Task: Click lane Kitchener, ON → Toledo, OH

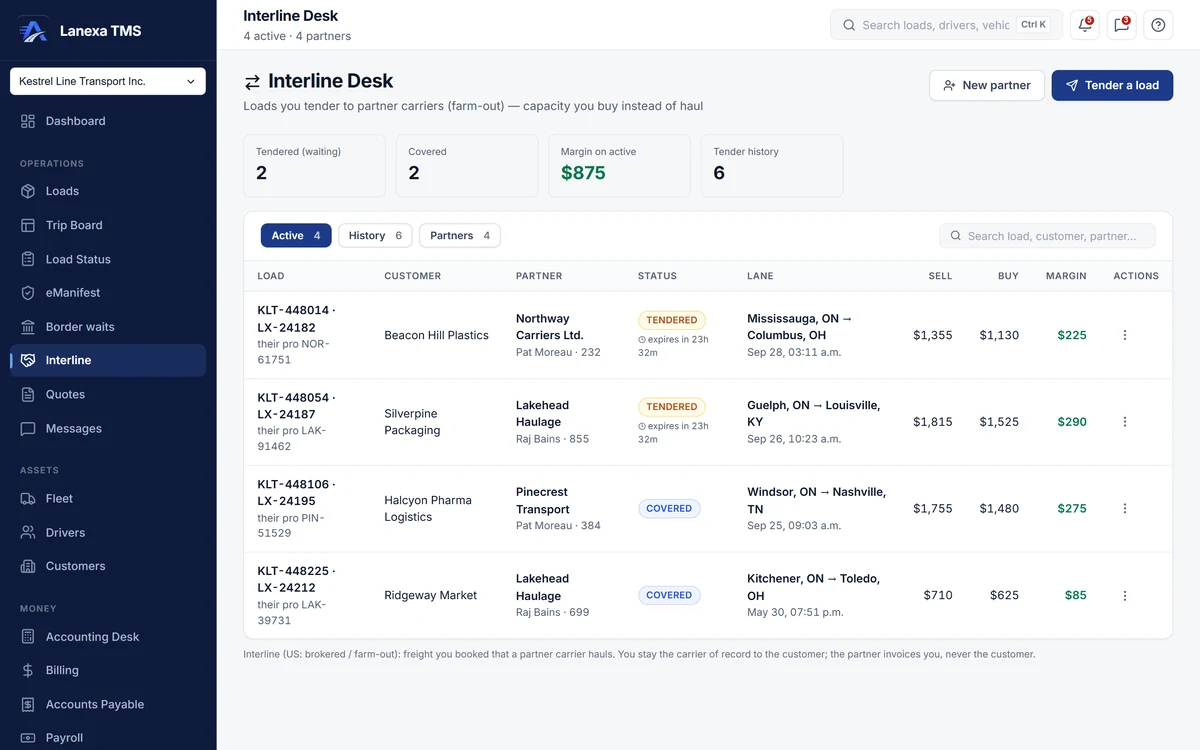Action: pyautogui.click(x=815, y=587)
